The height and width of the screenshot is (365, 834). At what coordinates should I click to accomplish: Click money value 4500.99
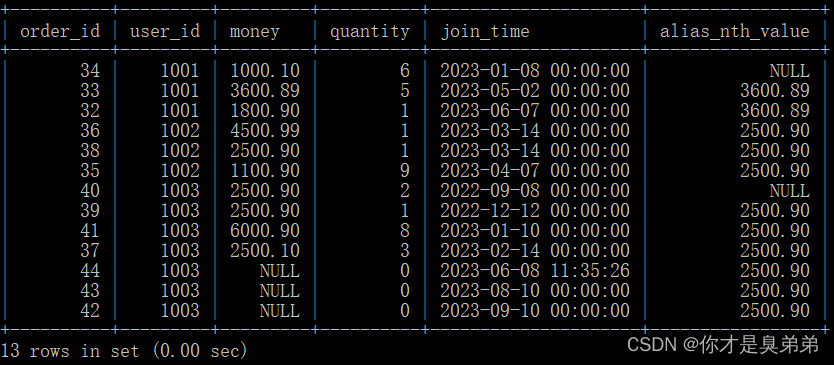click(x=265, y=130)
